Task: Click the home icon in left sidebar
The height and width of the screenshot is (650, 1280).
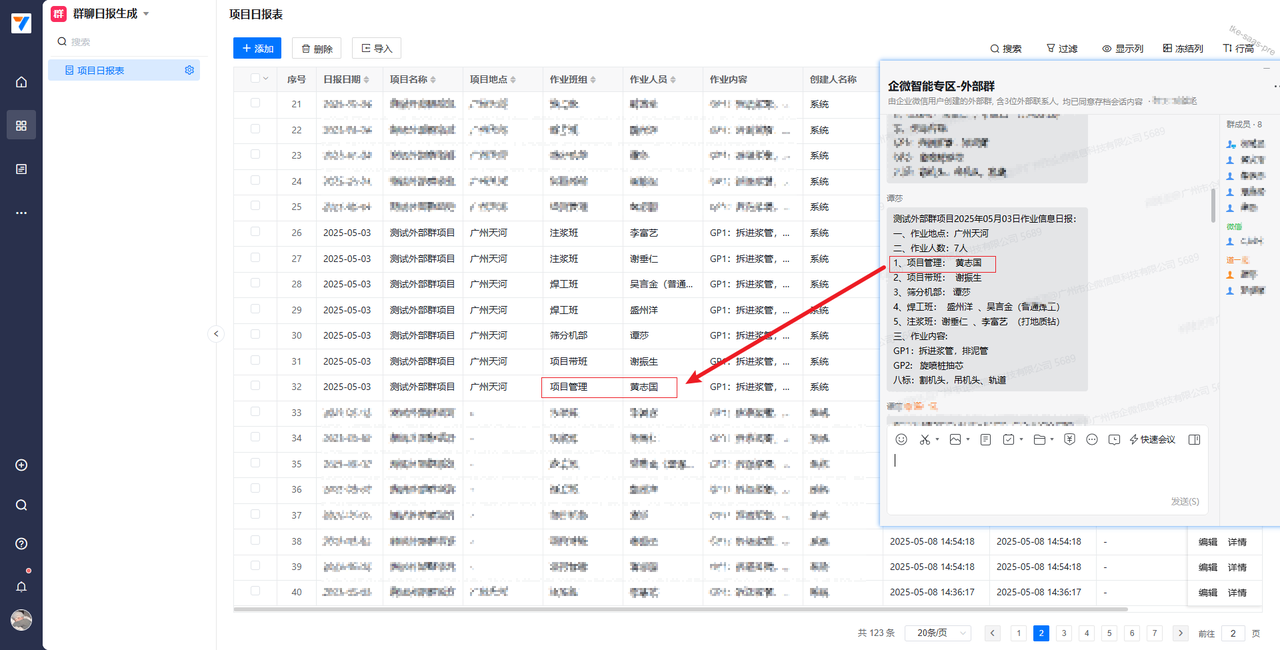Action: click(x=21, y=82)
